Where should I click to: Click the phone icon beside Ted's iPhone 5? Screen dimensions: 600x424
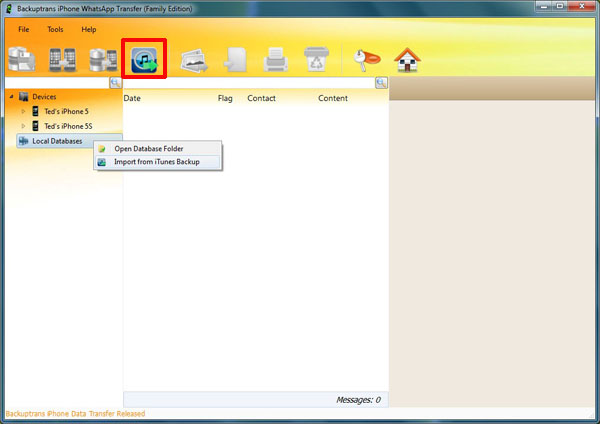tap(36, 111)
